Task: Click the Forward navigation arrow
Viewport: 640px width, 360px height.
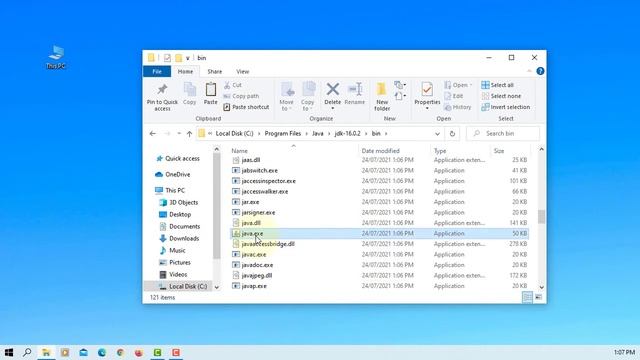Action: click(x=167, y=133)
